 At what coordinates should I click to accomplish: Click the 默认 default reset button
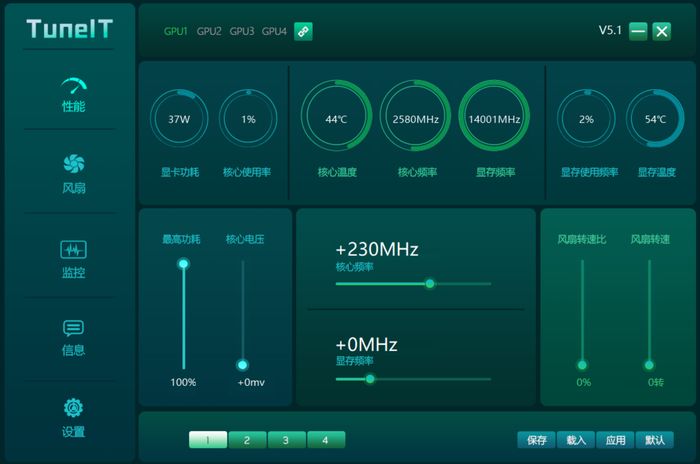[x=655, y=439]
